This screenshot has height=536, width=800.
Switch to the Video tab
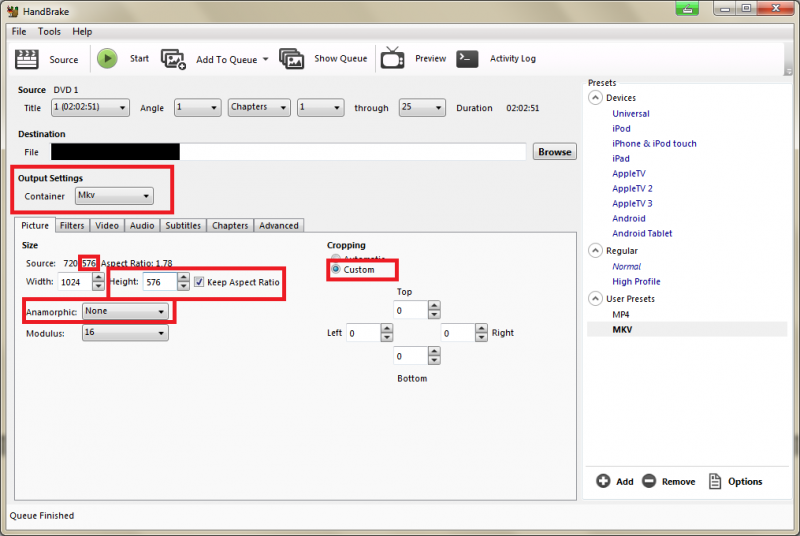click(x=107, y=225)
